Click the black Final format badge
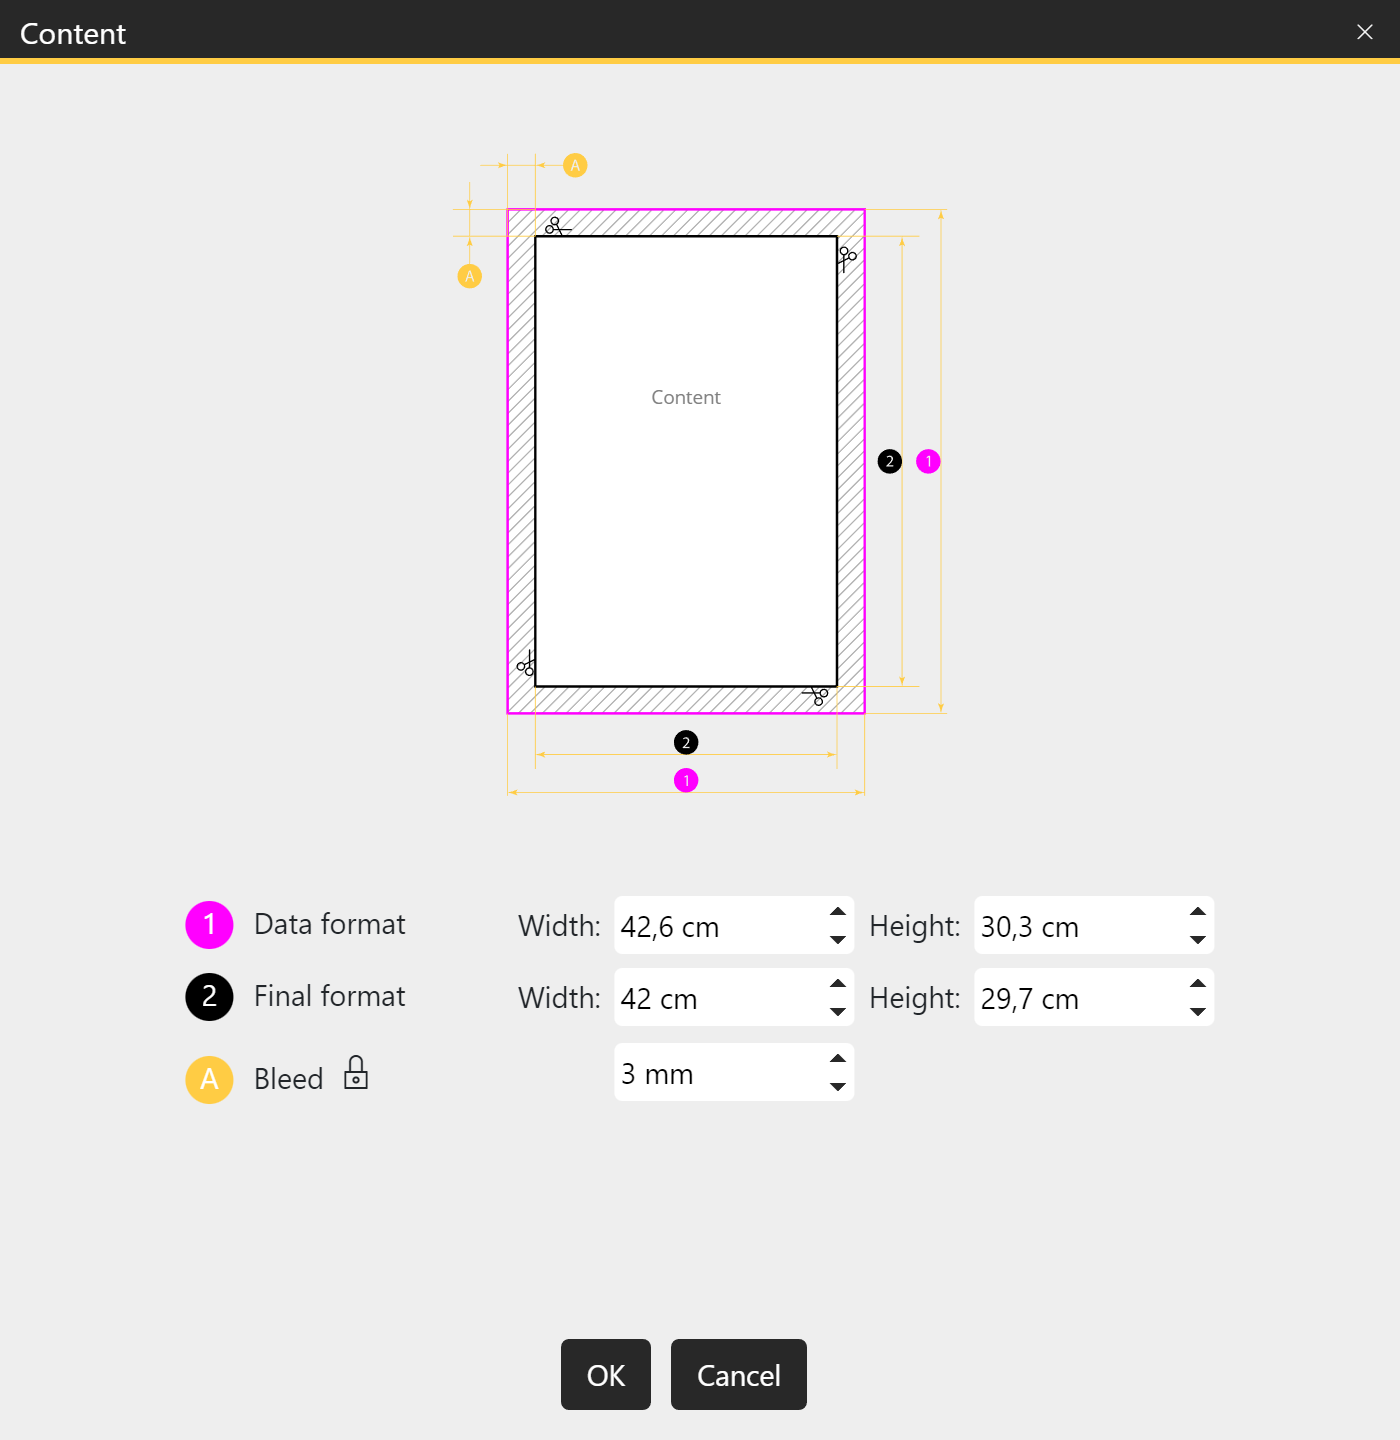1400x1440 pixels. tap(208, 996)
